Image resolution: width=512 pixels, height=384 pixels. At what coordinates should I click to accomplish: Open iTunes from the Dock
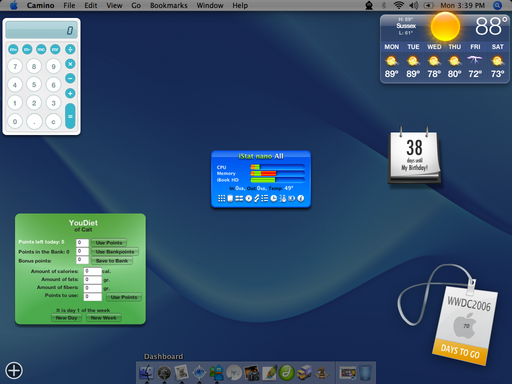tap(234, 373)
